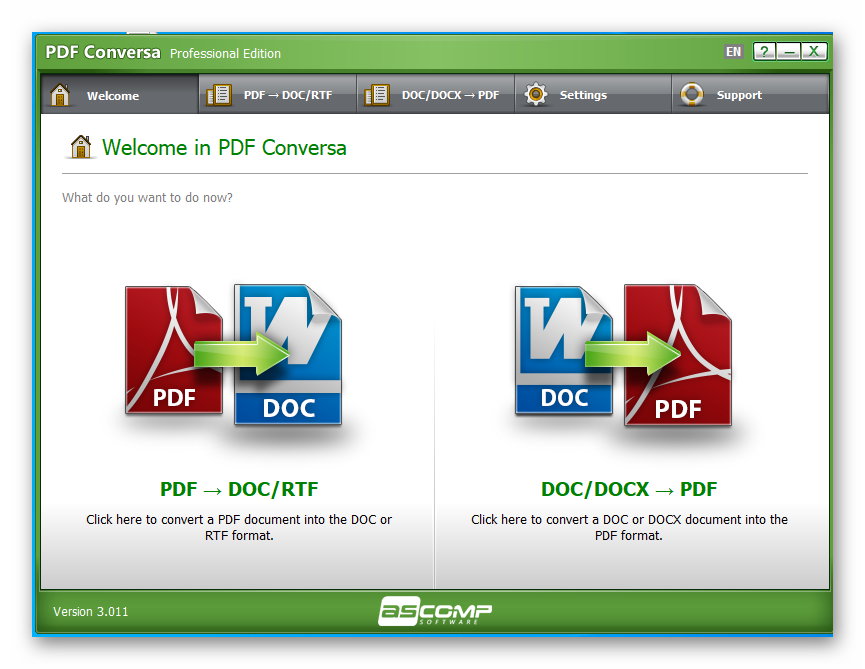Image resolution: width=865 pixels, height=669 pixels.
Task: Close the PDF Conversa window
Action: point(814,52)
